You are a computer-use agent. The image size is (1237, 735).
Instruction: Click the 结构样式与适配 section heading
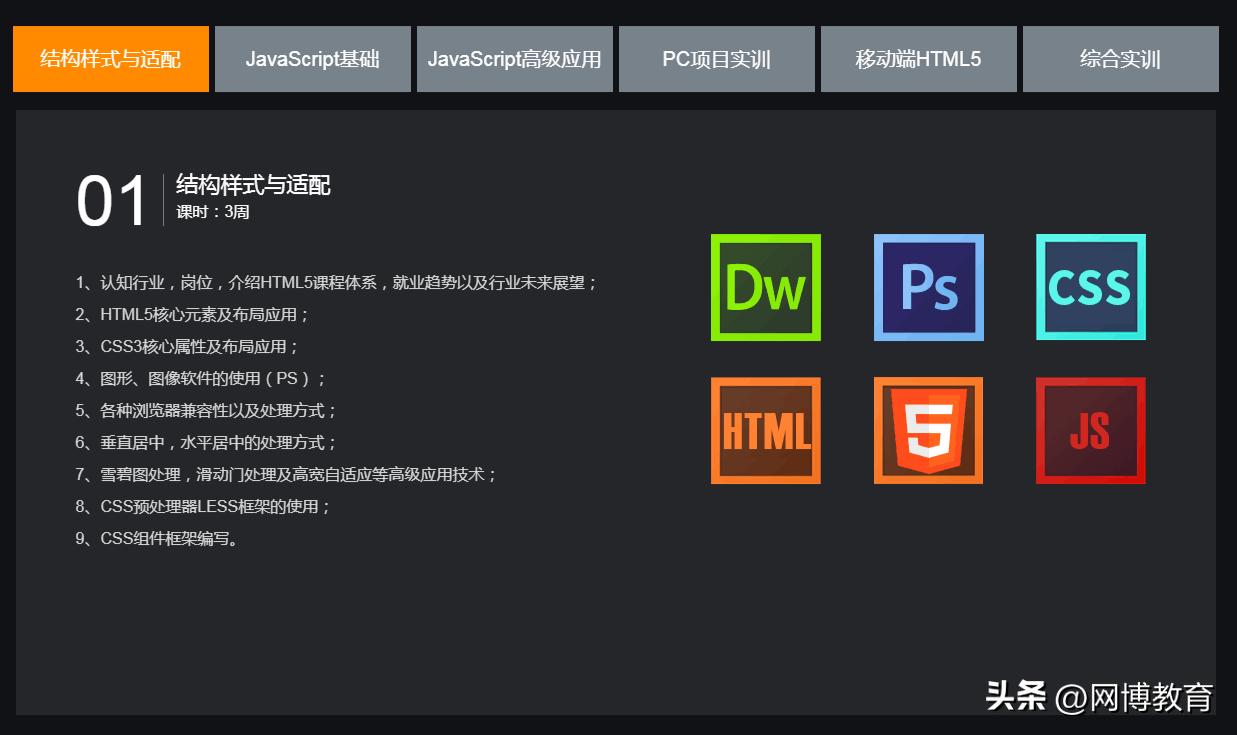coord(254,186)
